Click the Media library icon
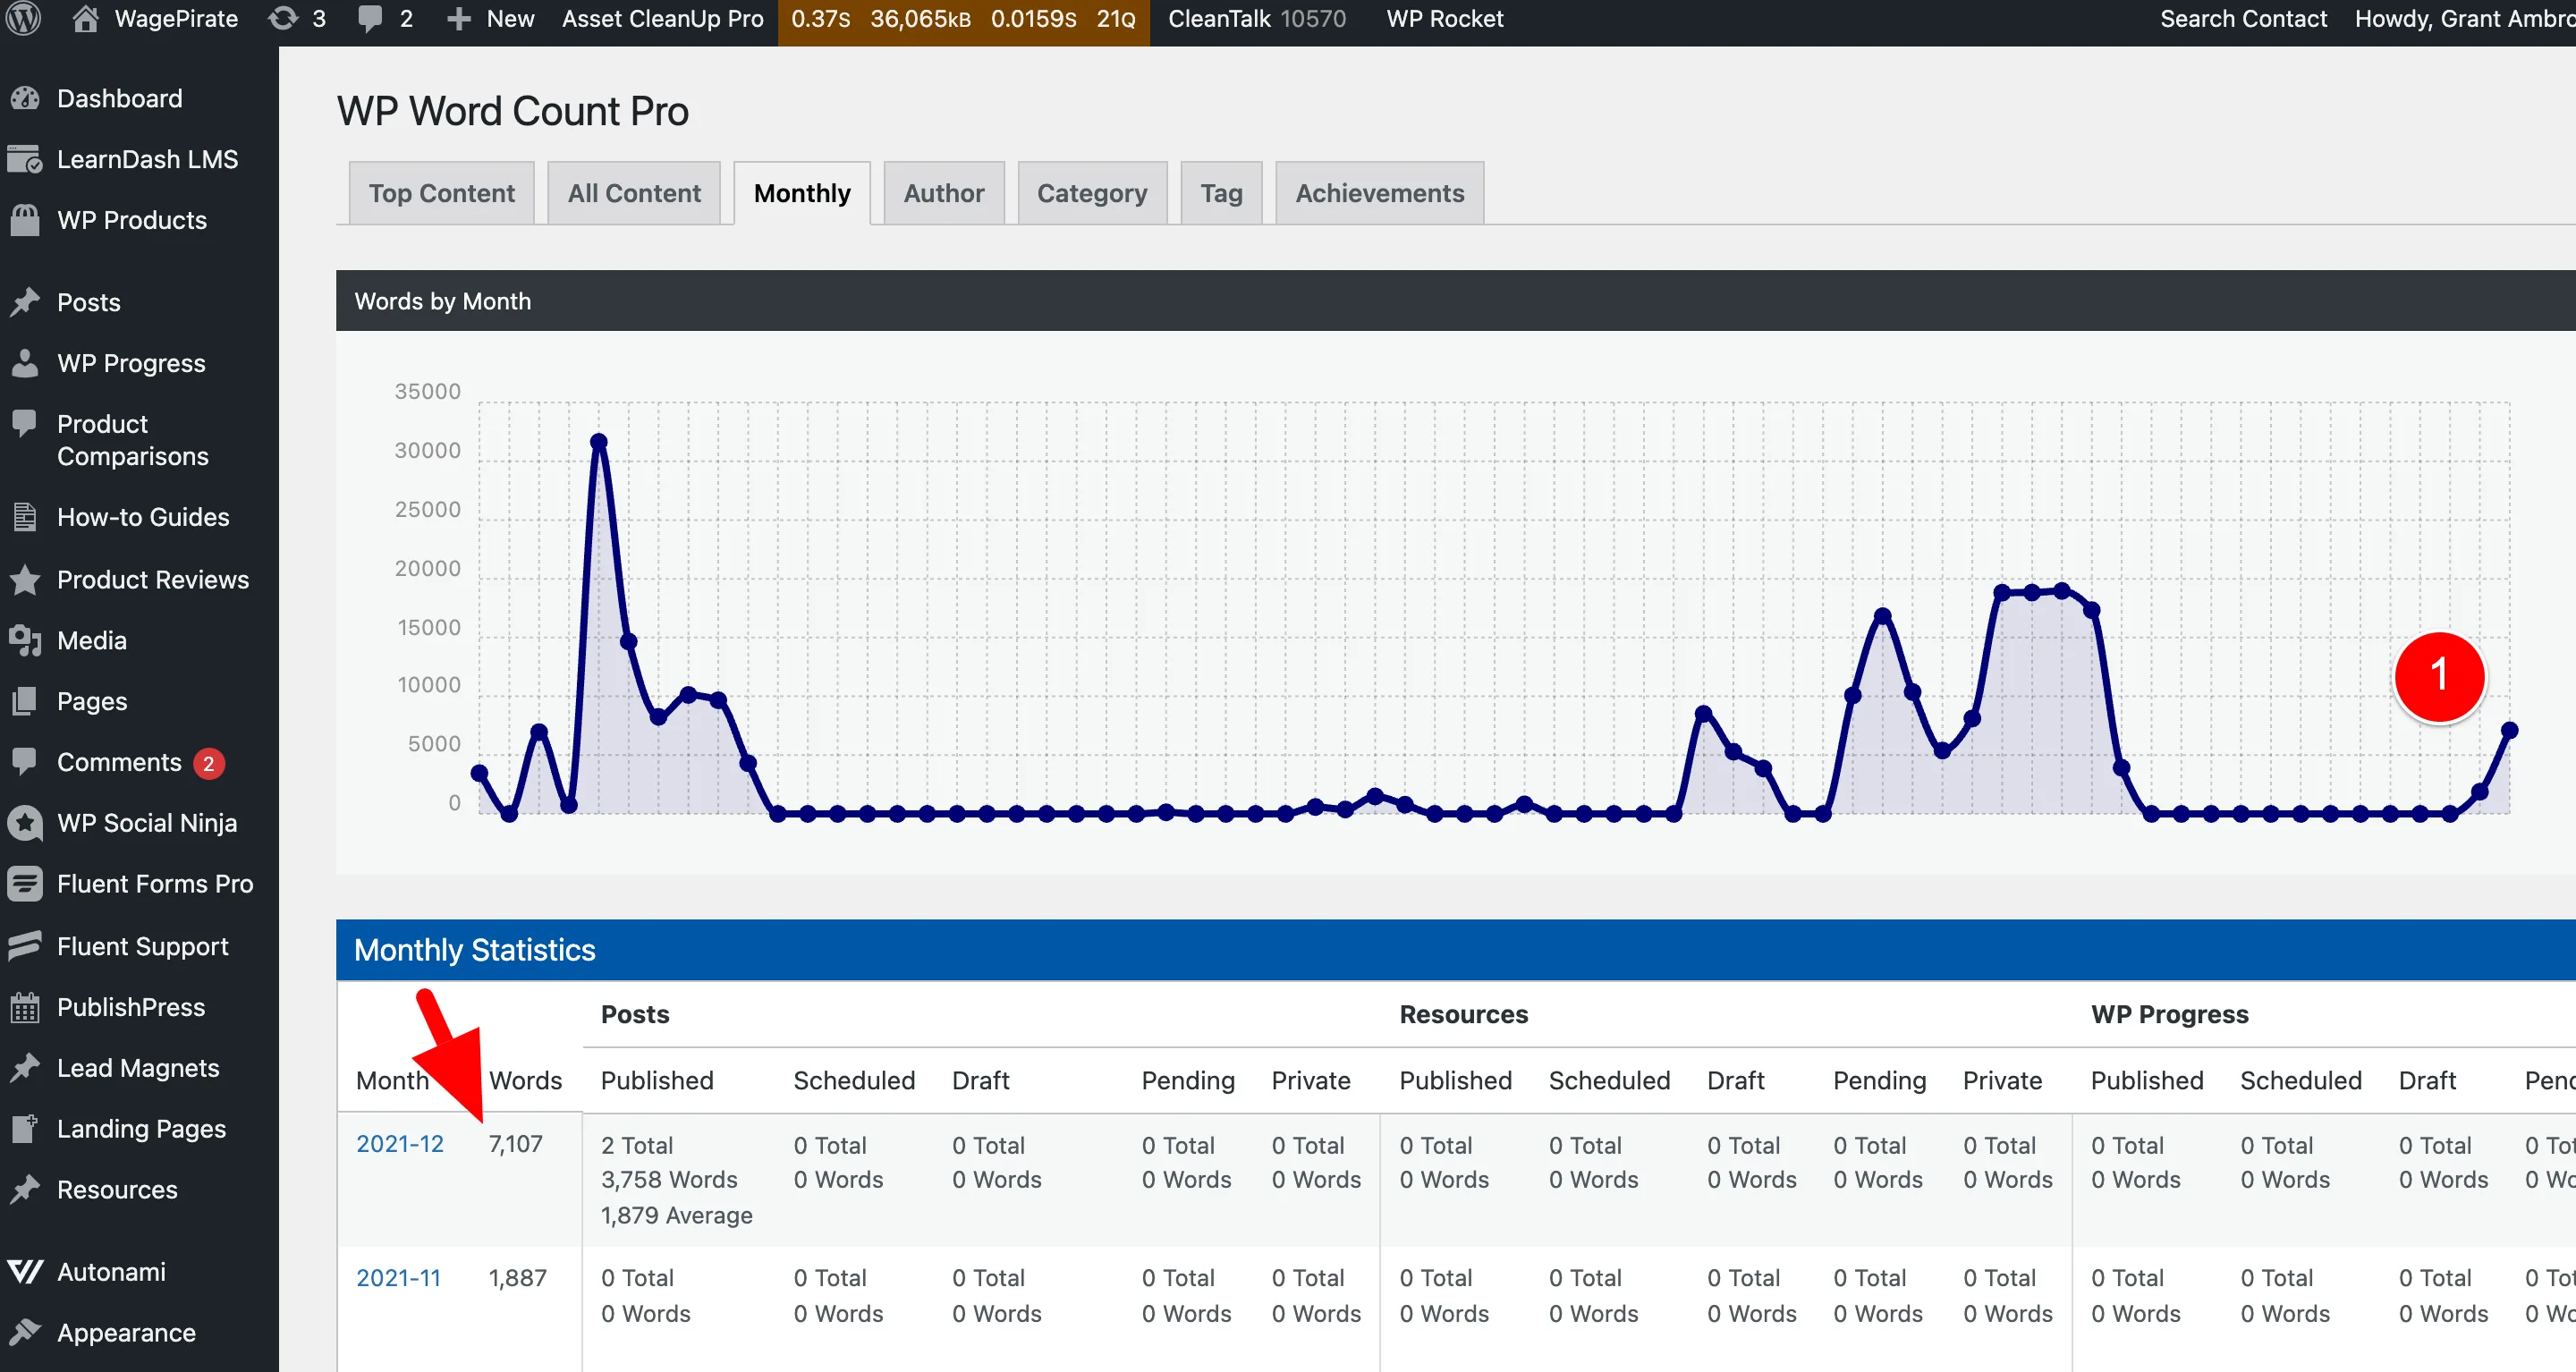Screen dimensions: 2576x1372 tap(25, 640)
